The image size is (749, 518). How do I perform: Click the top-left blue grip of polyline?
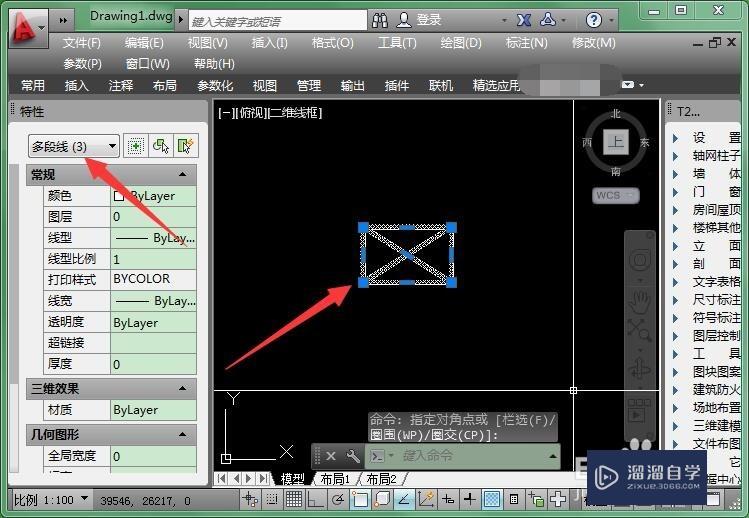tap(363, 227)
